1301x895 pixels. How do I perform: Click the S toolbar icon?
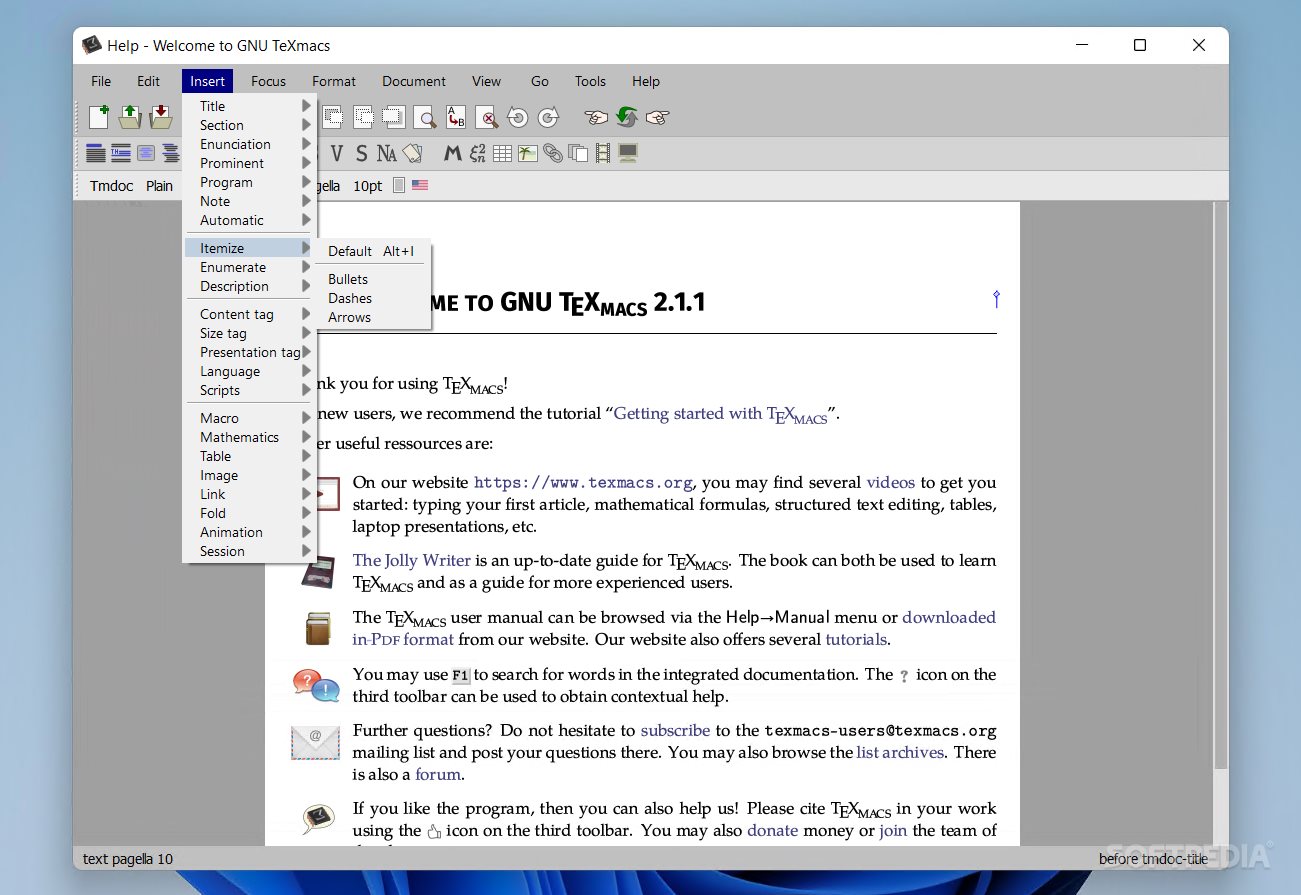pyautogui.click(x=361, y=153)
